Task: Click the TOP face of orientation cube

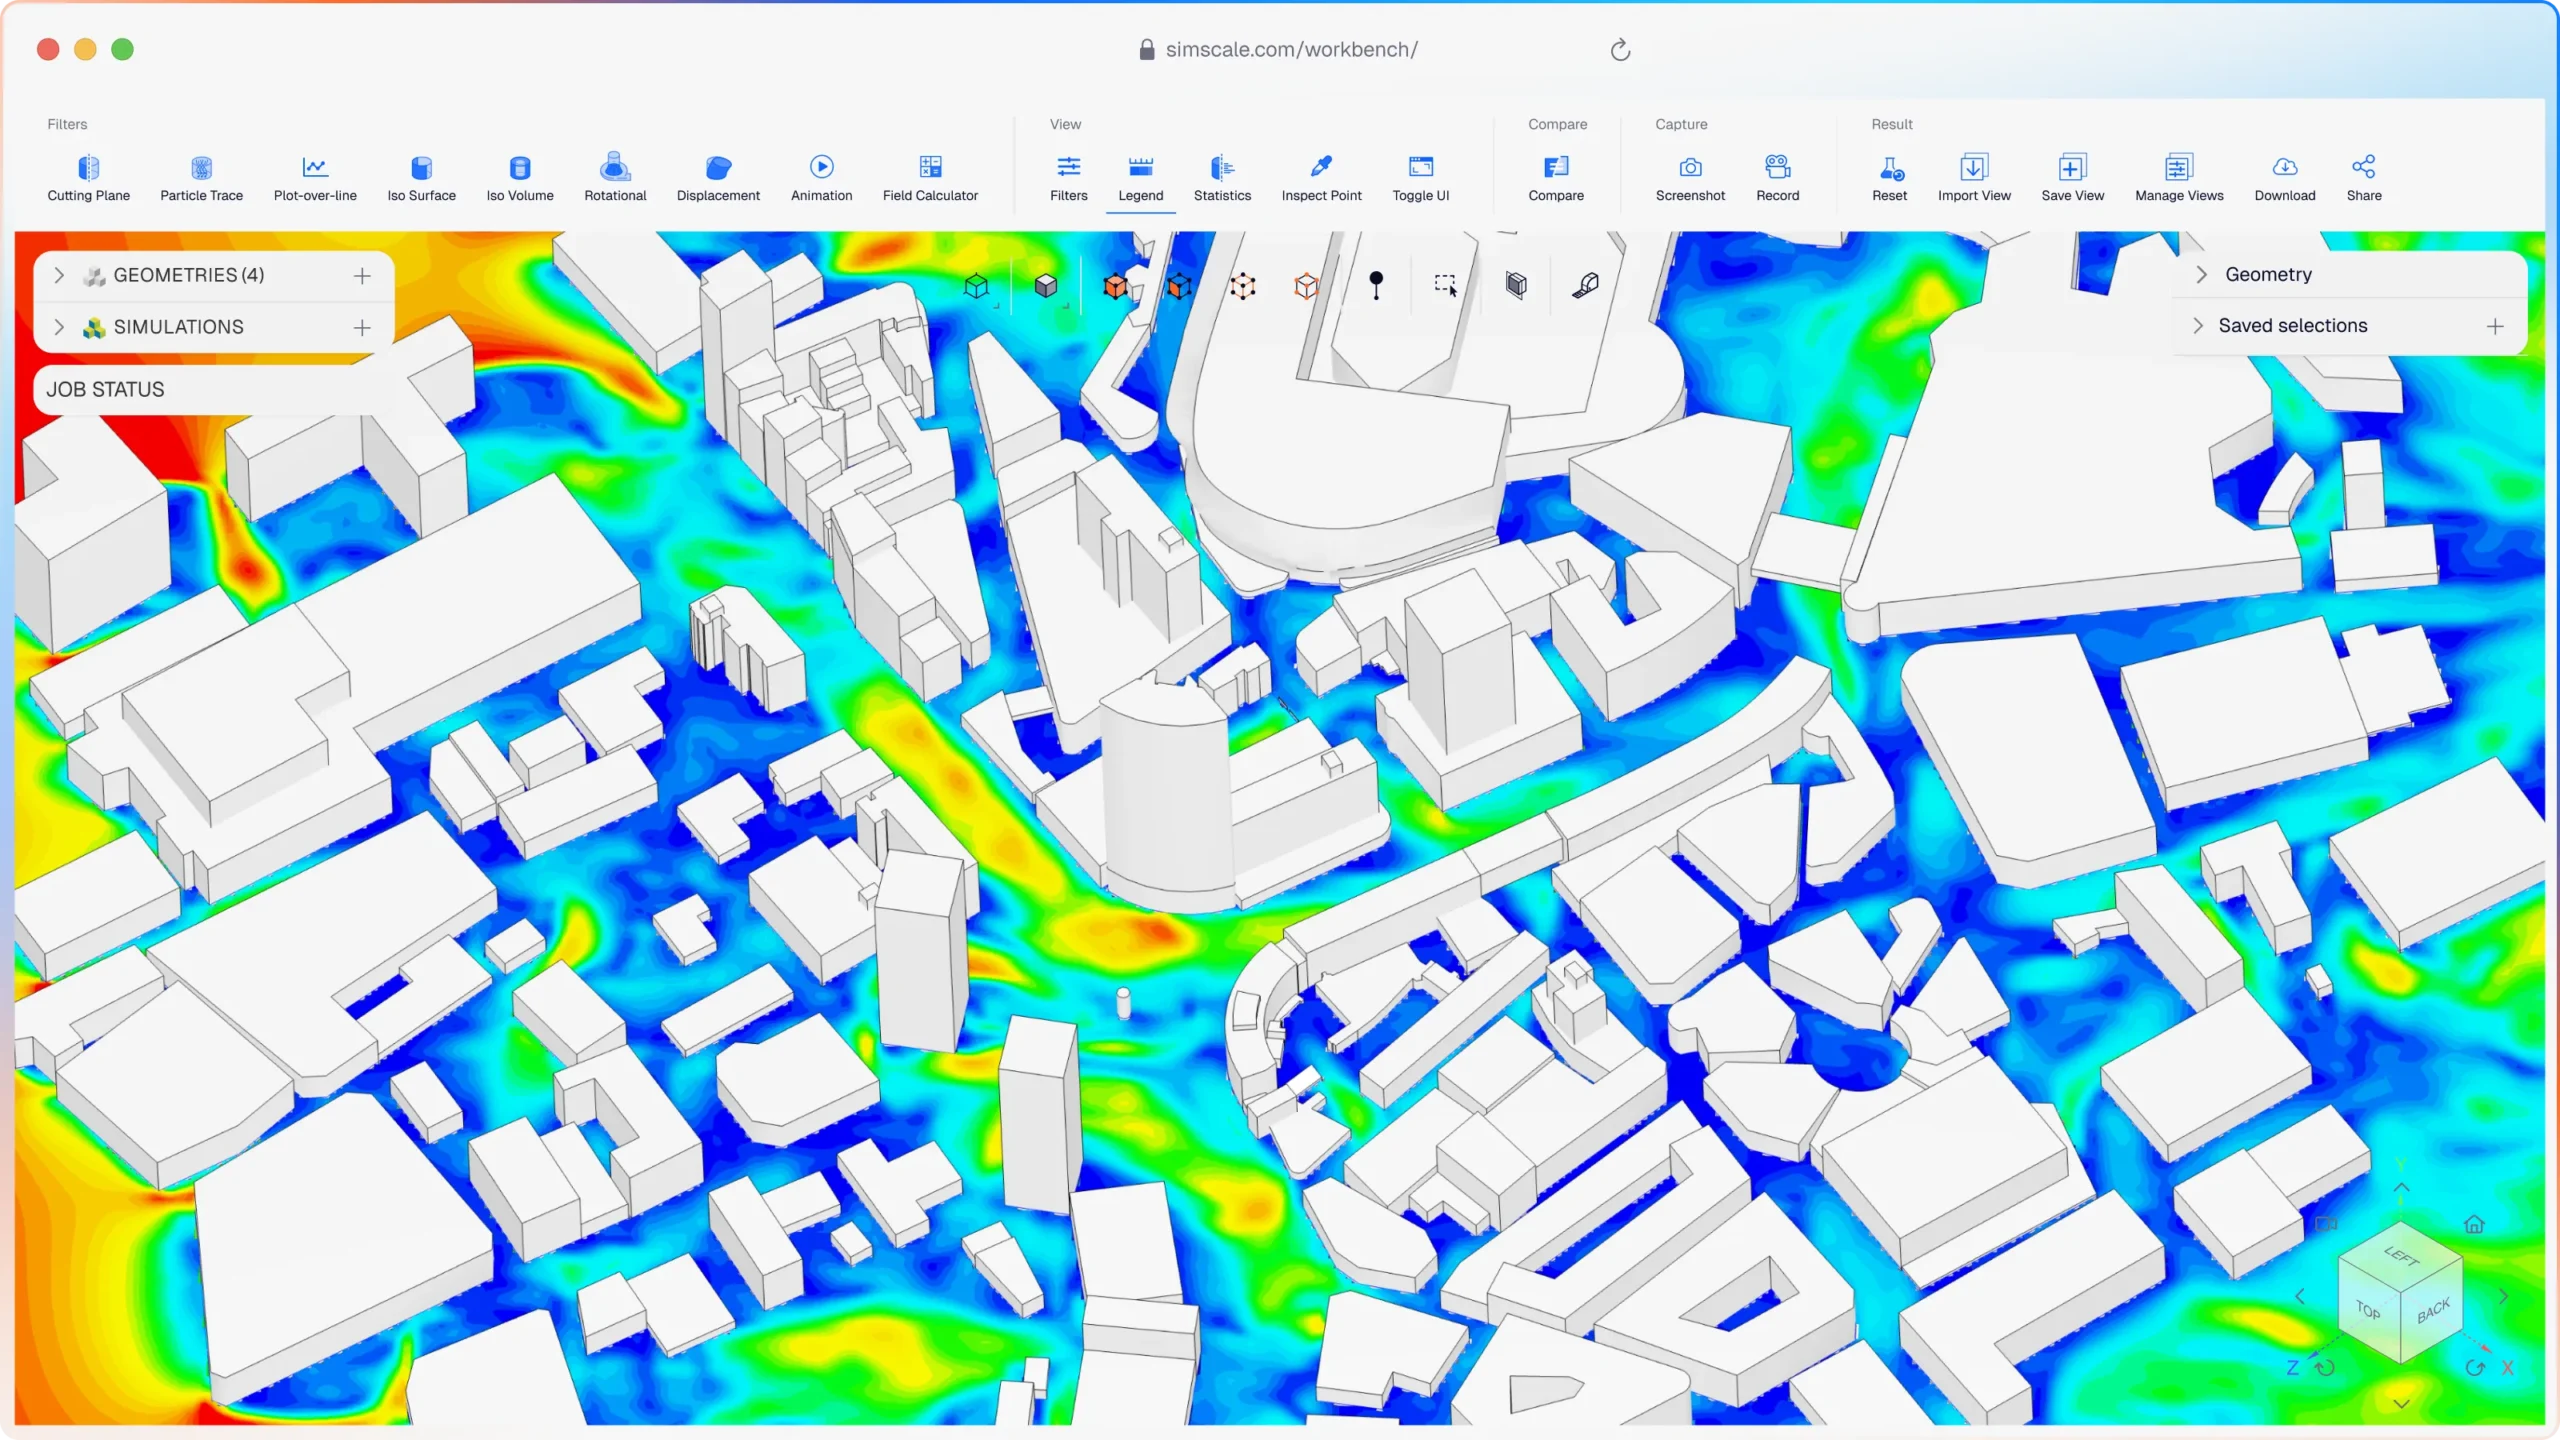Action: click(x=2368, y=1310)
